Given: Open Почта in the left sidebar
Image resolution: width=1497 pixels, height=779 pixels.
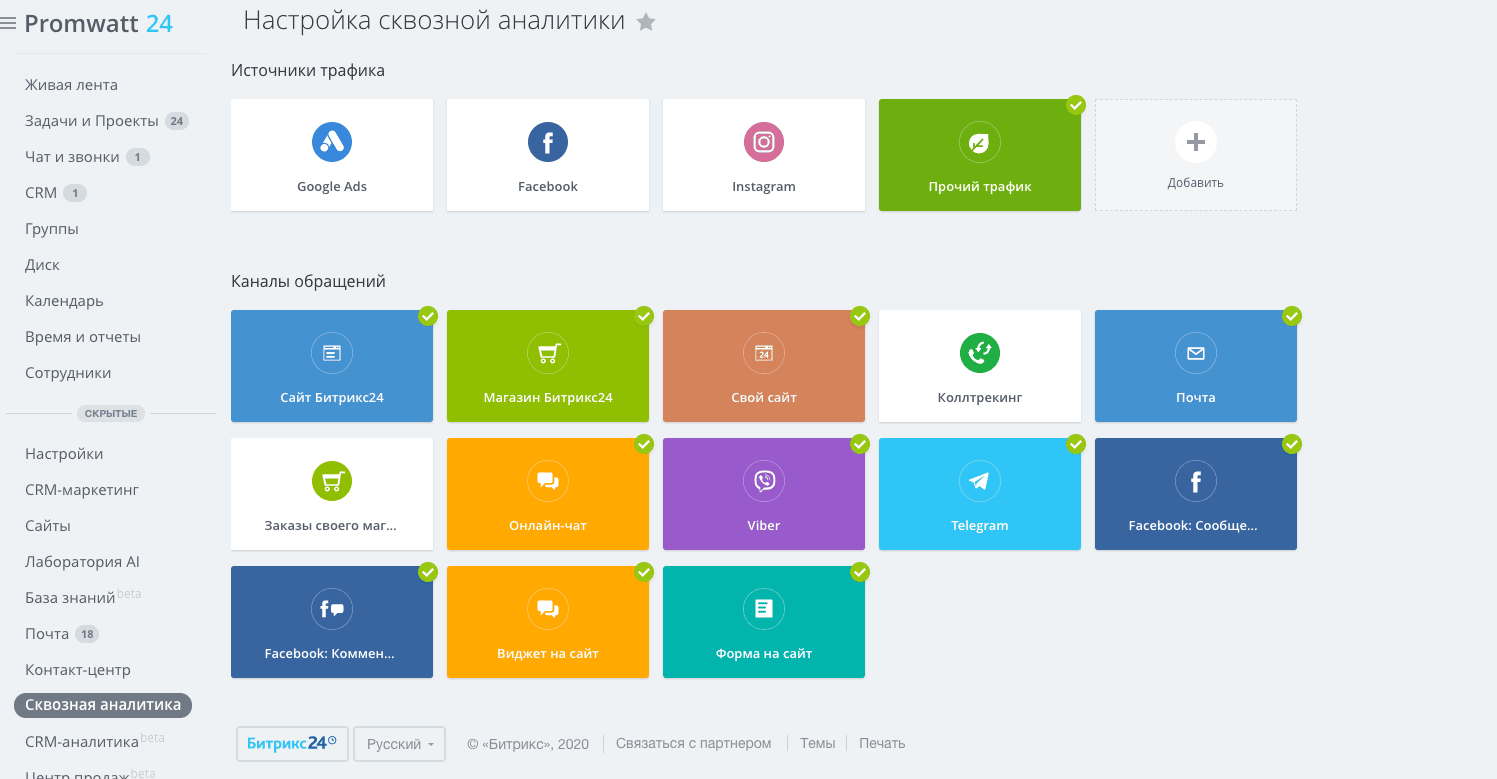Looking at the screenshot, I should (47, 634).
